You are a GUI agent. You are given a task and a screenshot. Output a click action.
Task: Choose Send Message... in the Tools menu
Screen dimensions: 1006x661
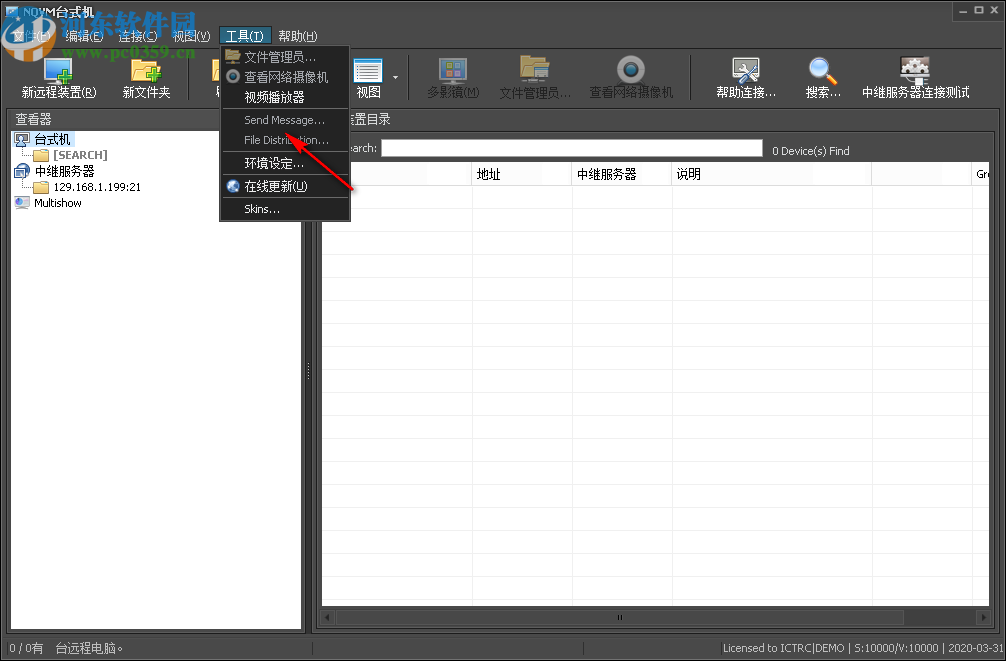[286, 120]
